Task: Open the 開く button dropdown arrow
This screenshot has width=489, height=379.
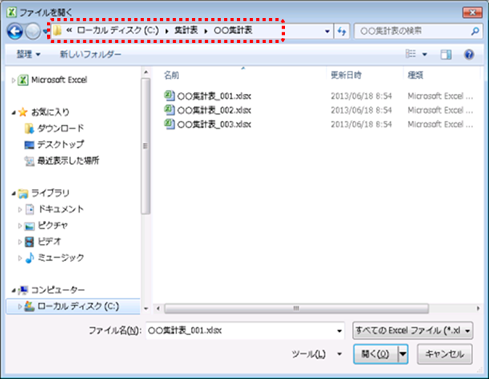Action: tap(403, 354)
